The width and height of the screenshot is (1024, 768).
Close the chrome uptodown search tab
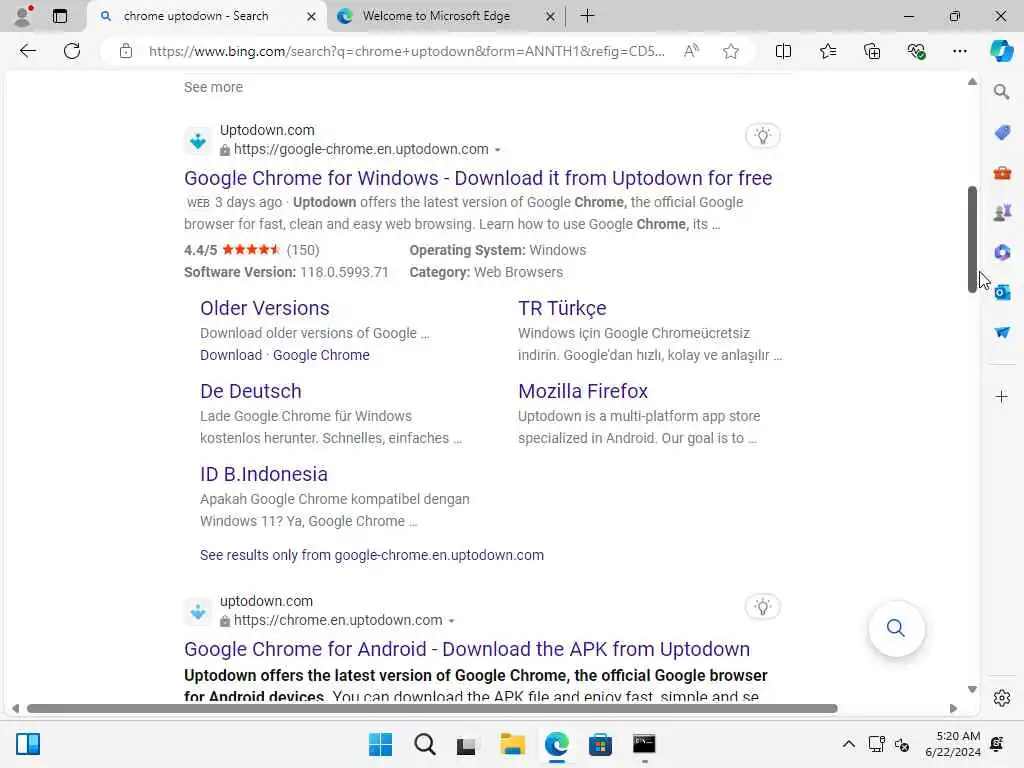(312, 16)
